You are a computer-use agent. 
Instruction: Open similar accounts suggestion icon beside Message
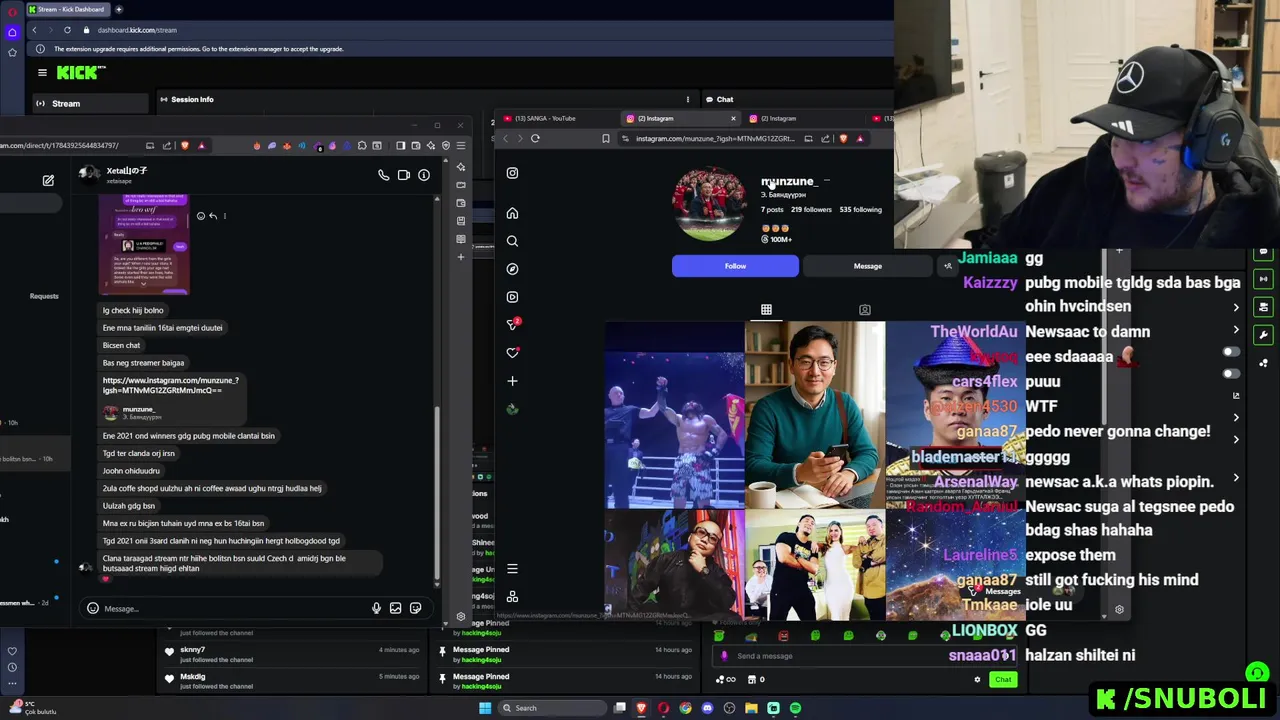[x=948, y=266]
